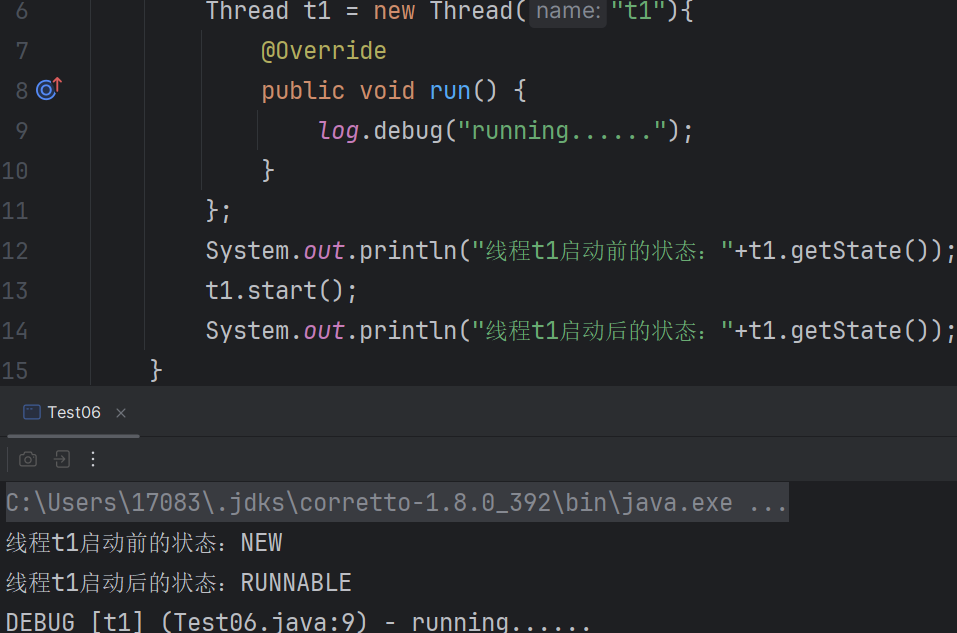Click line number 9 in the gutter

21,131
